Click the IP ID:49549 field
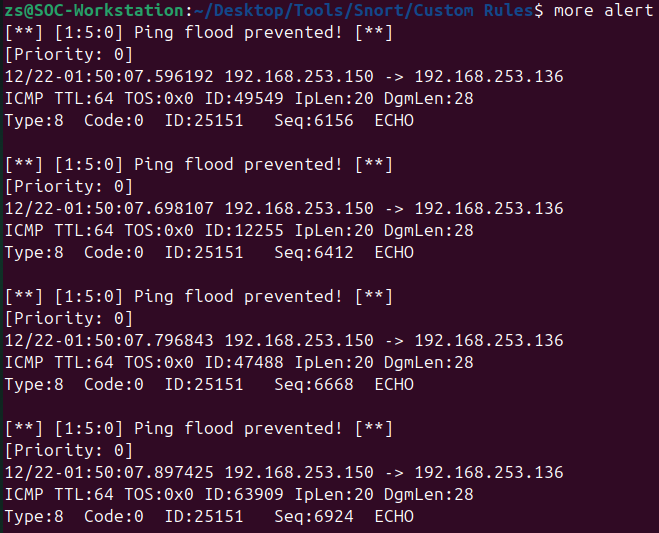 [244, 99]
